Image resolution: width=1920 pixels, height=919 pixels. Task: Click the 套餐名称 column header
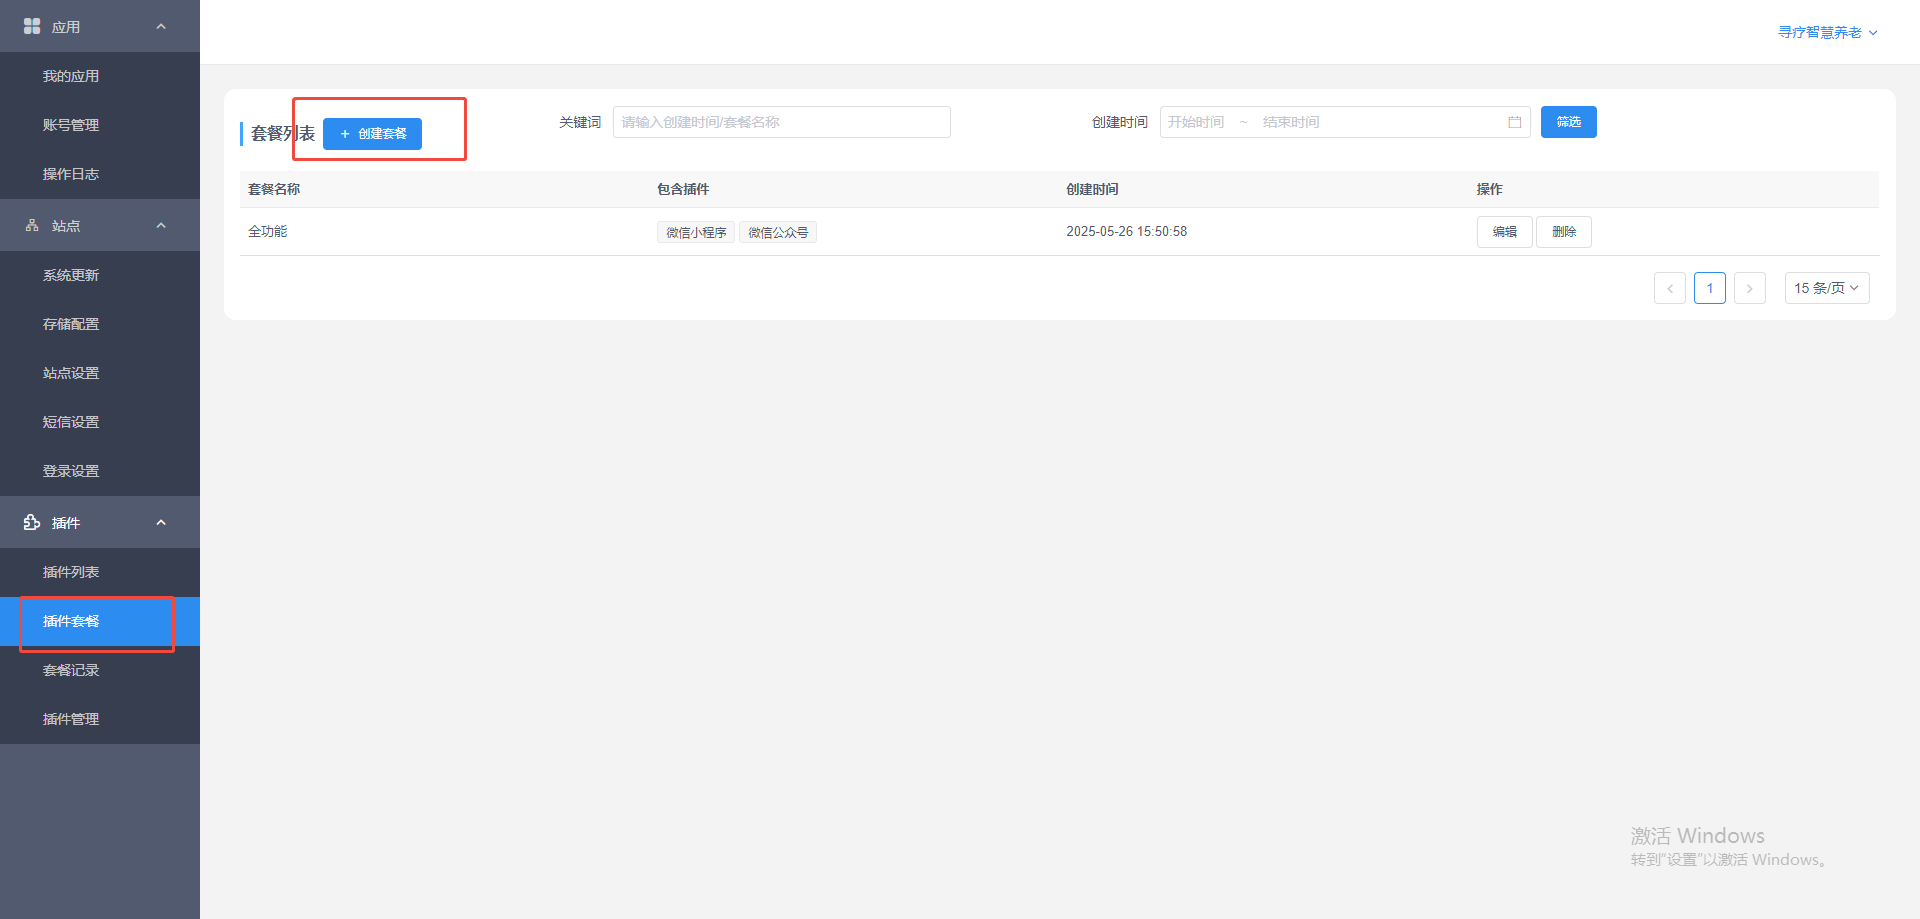274,189
